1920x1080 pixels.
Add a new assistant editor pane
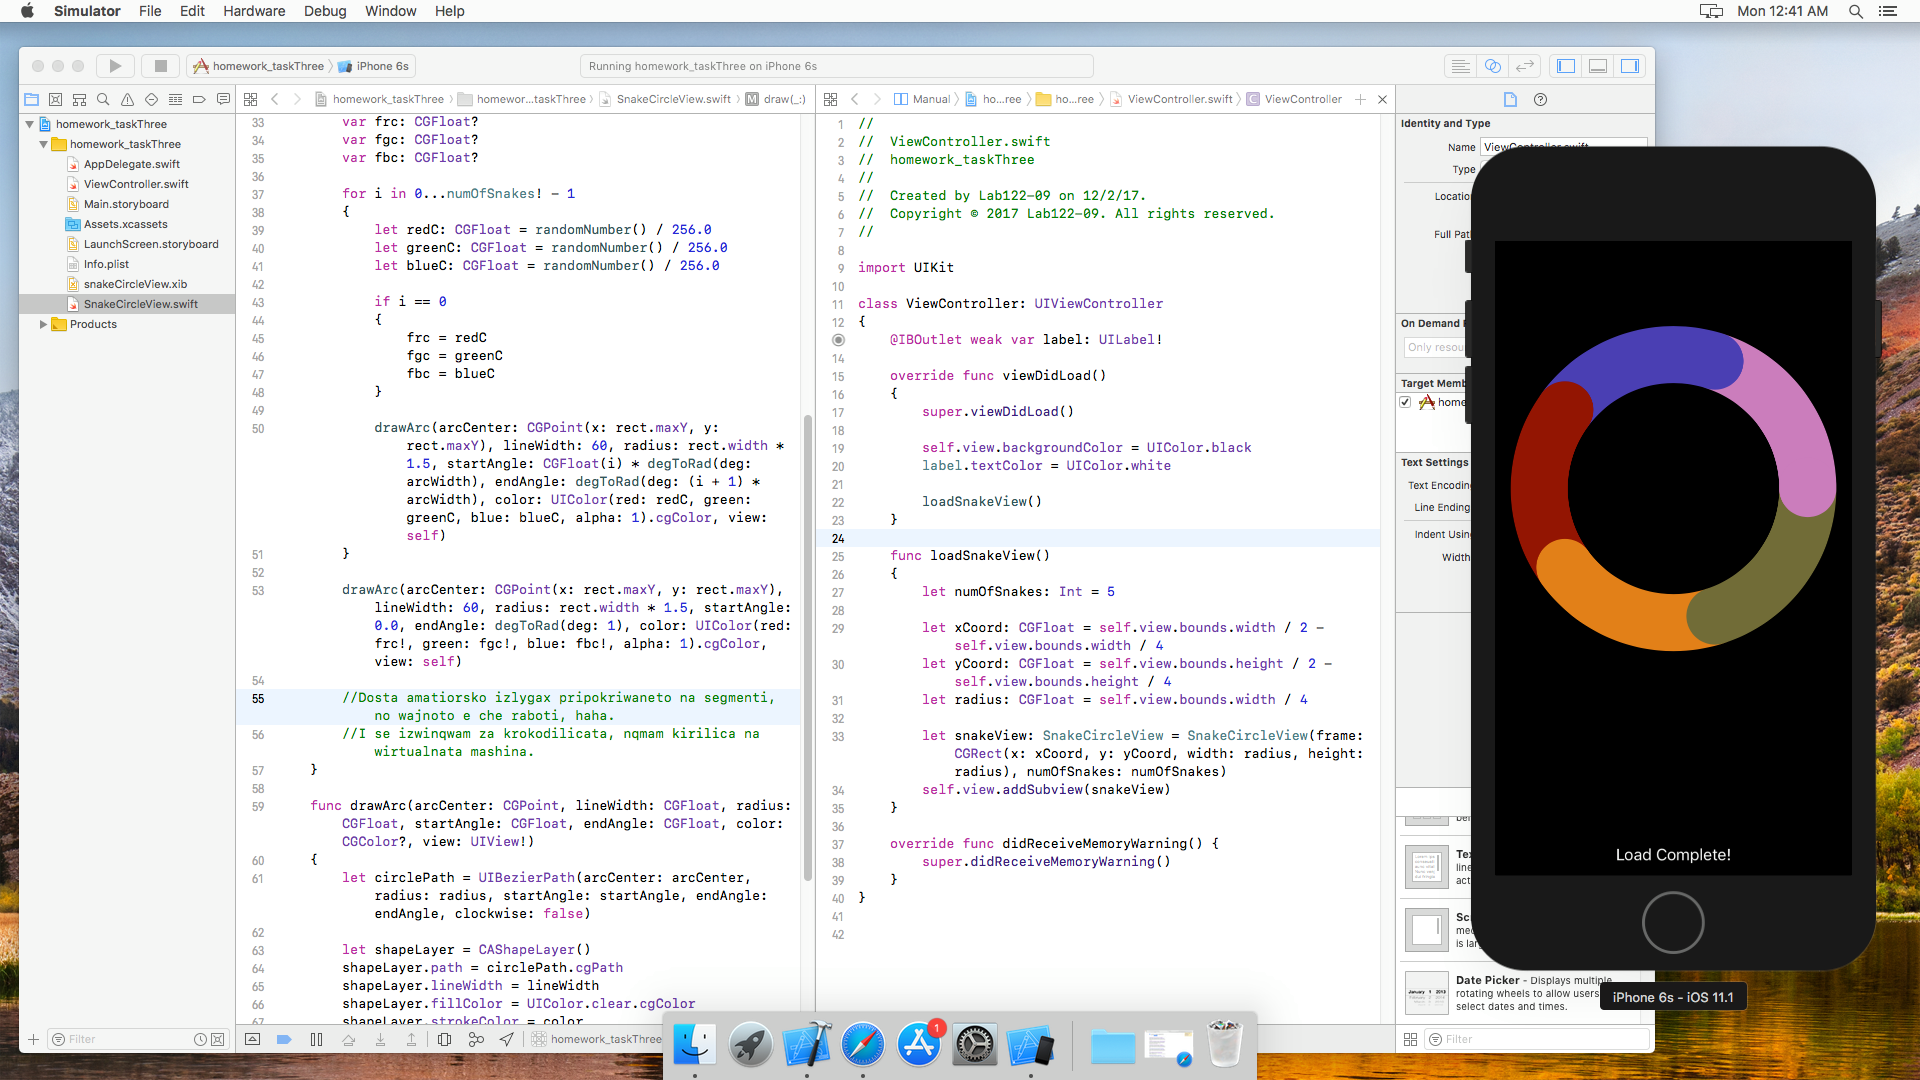[x=1360, y=99]
